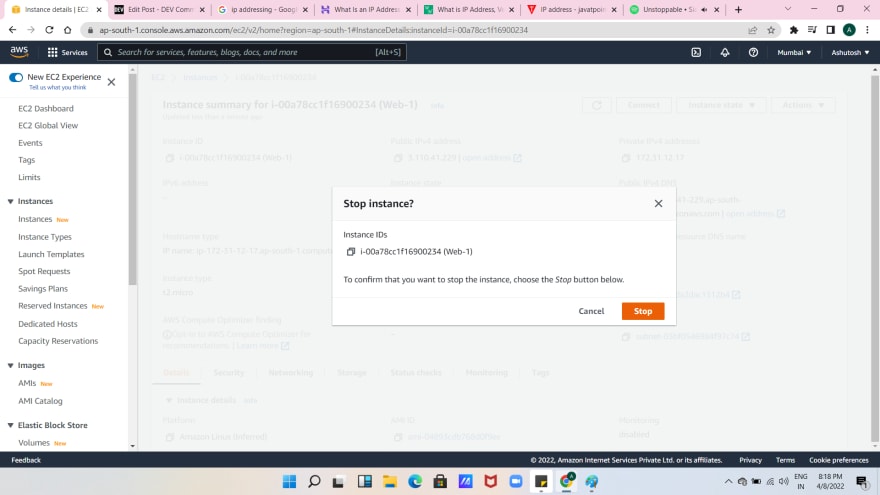This screenshot has width=880, height=495.
Task: Open the browser tab search chevron
Action: click(x=787, y=10)
